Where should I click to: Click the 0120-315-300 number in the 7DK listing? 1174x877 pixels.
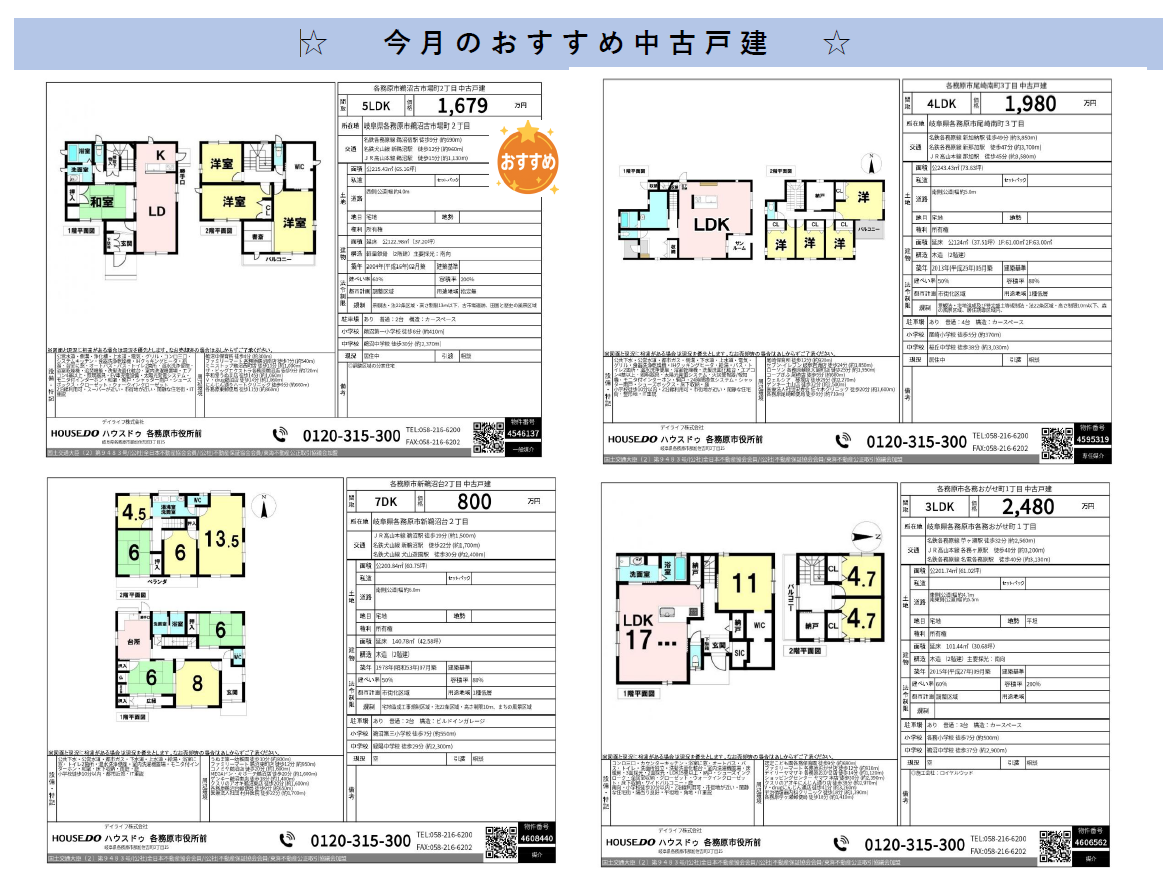(x=361, y=841)
